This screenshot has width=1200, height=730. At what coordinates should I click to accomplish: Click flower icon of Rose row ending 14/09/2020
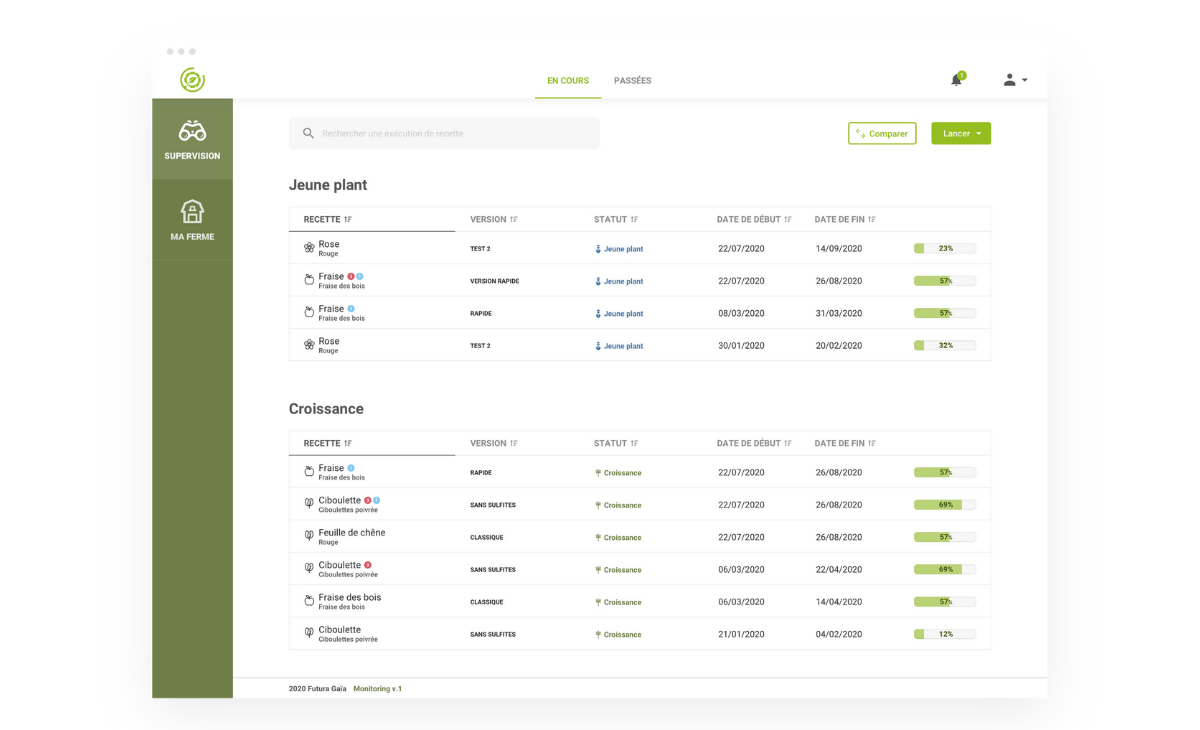[x=309, y=247]
